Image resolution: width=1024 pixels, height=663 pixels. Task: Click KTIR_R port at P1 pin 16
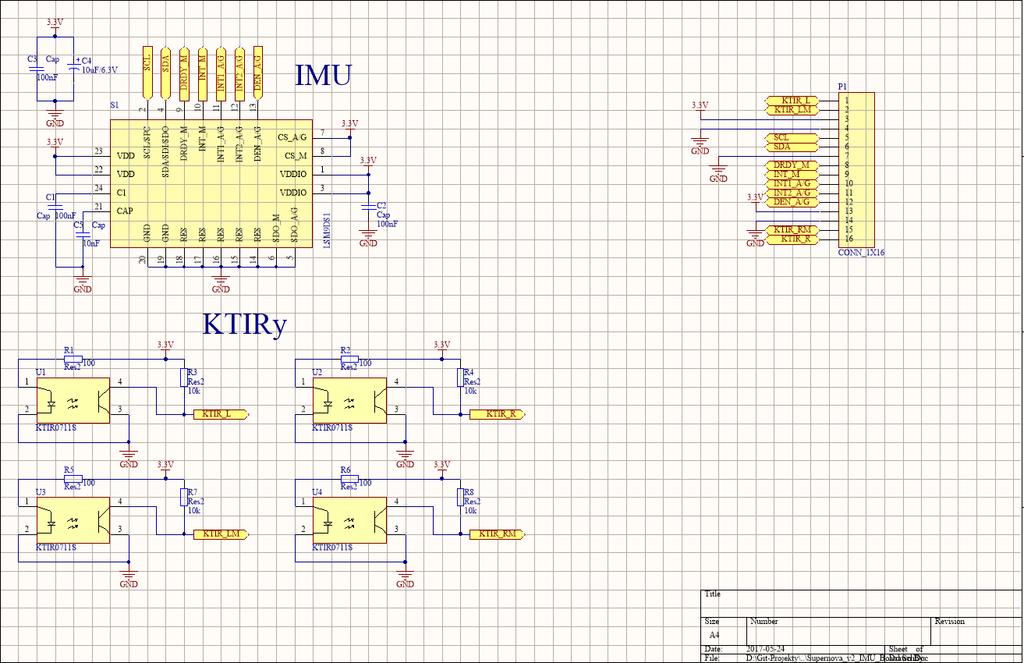point(791,239)
